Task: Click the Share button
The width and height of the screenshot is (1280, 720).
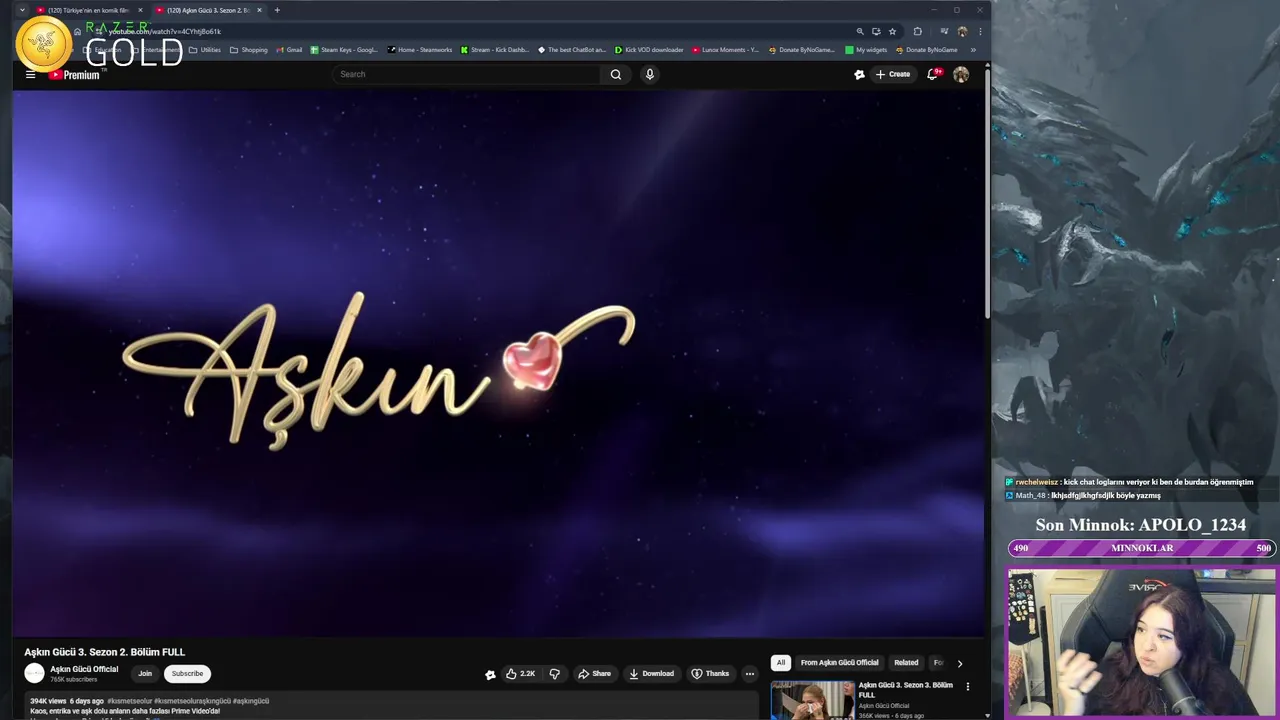Action: (x=594, y=674)
